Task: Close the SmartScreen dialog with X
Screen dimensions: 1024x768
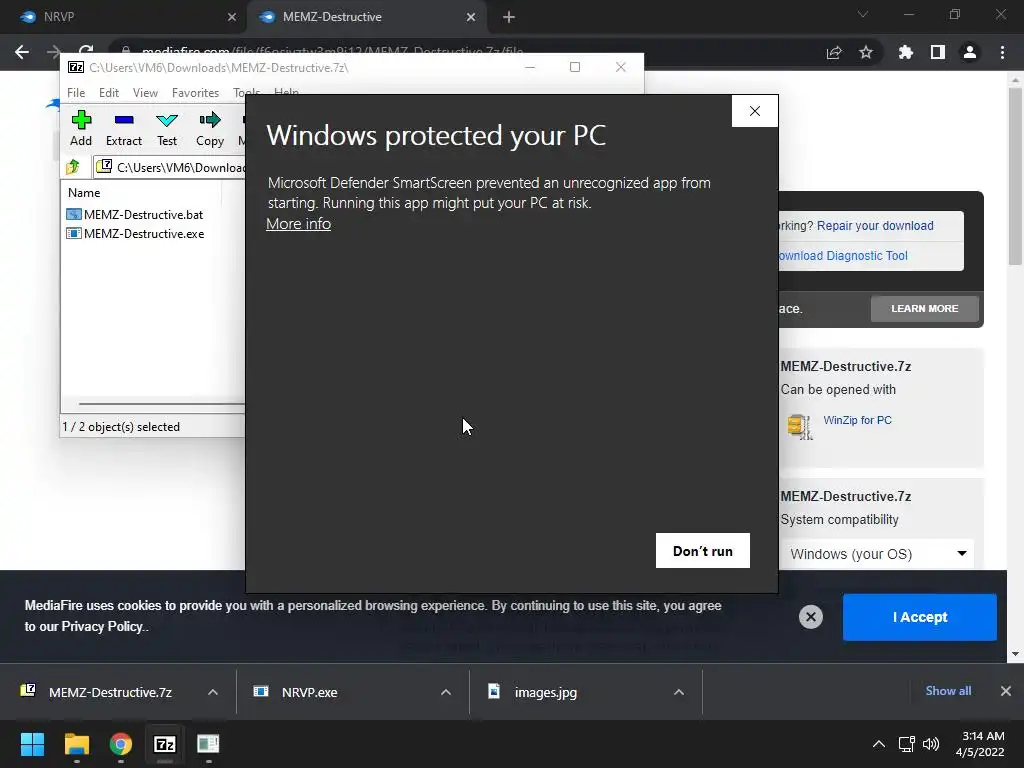Action: point(755,111)
